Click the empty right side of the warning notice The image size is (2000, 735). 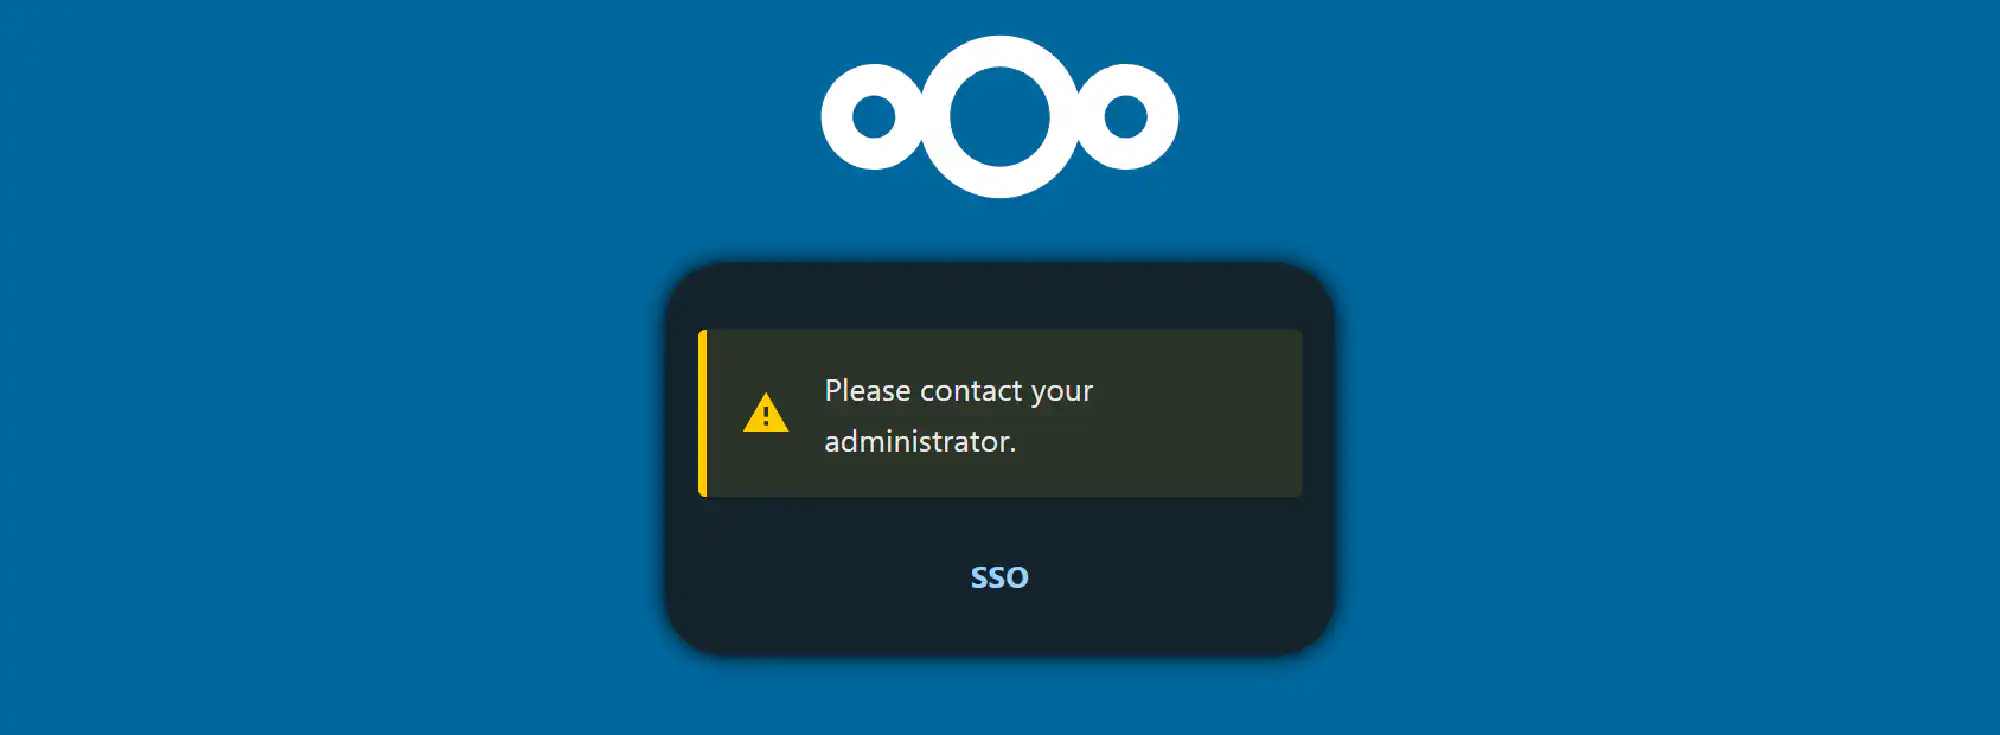pos(1200,413)
